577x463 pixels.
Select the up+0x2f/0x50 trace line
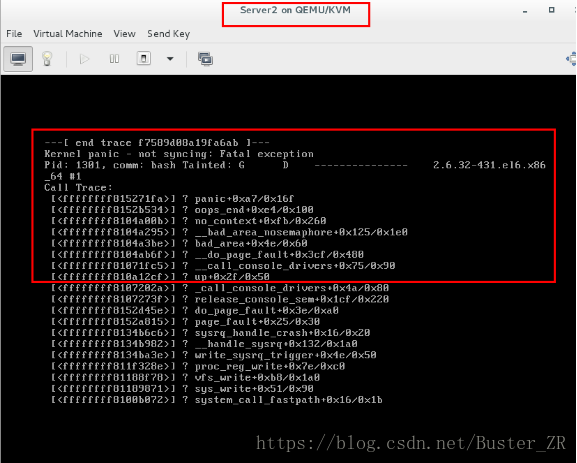pyautogui.click(x=160, y=277)
